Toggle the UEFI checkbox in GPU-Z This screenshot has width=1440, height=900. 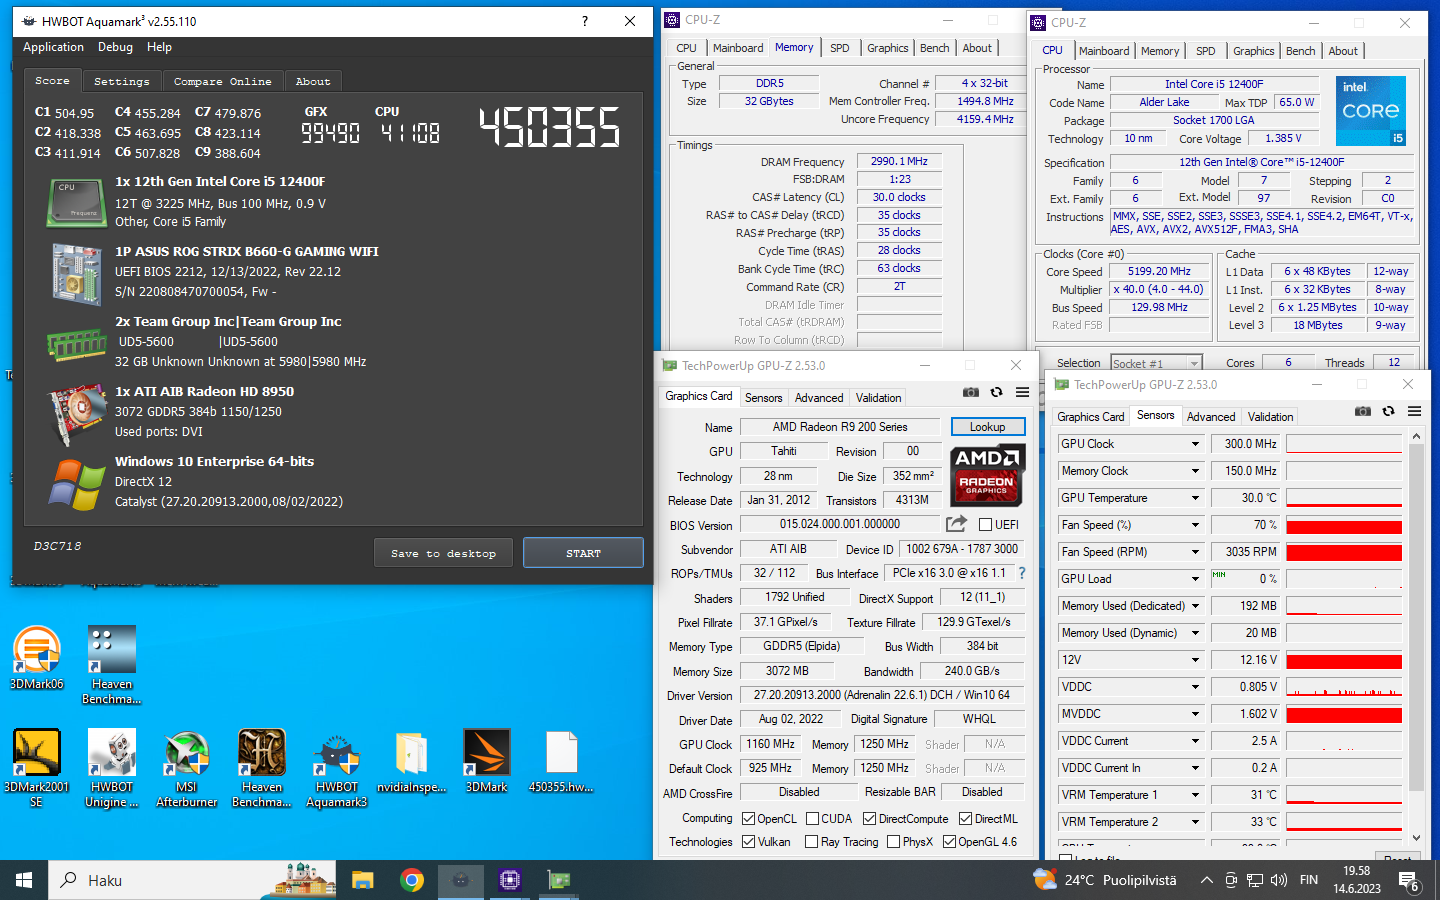tap(985, 524)
